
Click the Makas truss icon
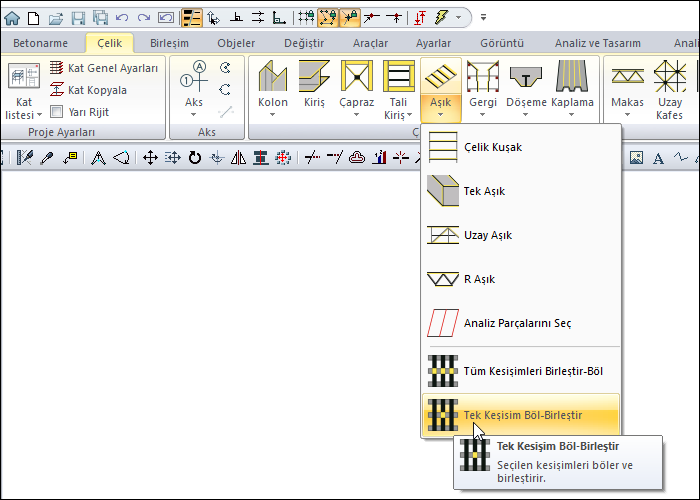coord(627,78)
